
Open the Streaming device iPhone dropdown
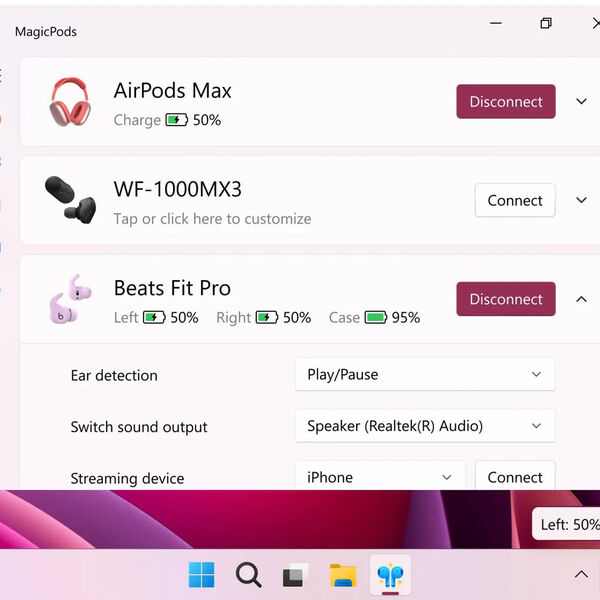pyautogui.click(x=380, y=477)
